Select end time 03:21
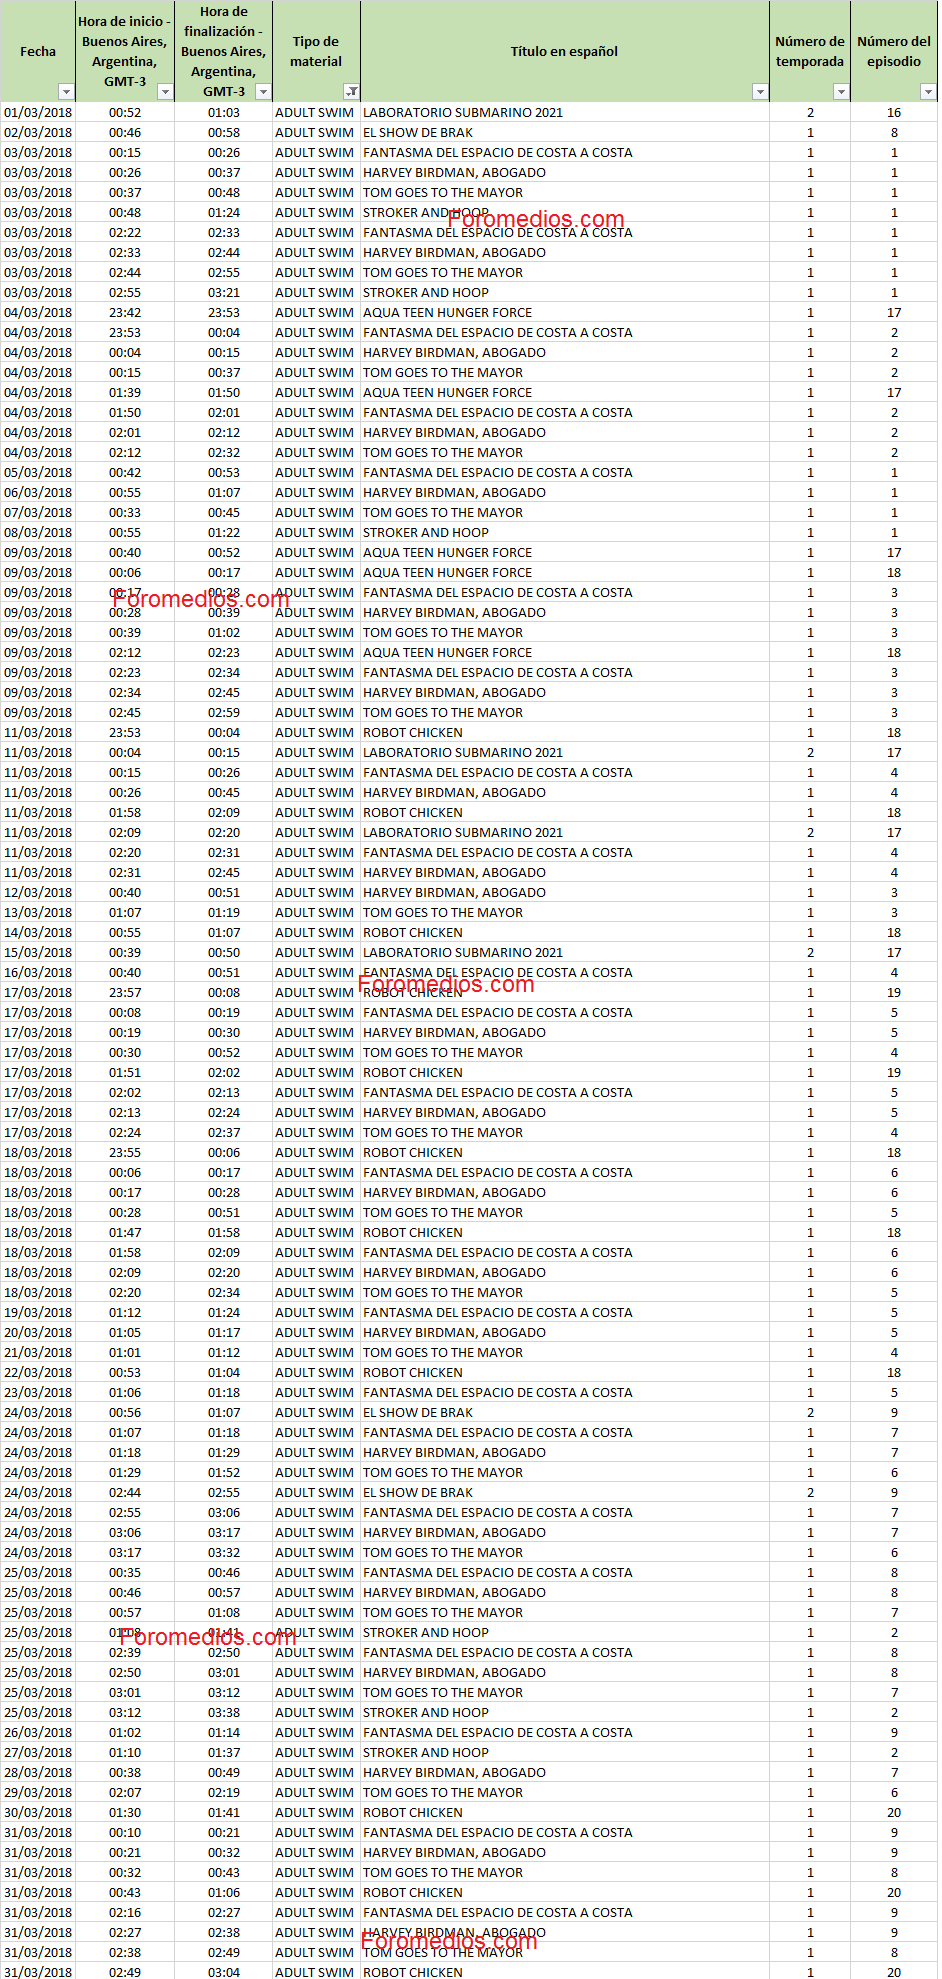This screenshot has width=942, height=1979. point(224,292)
